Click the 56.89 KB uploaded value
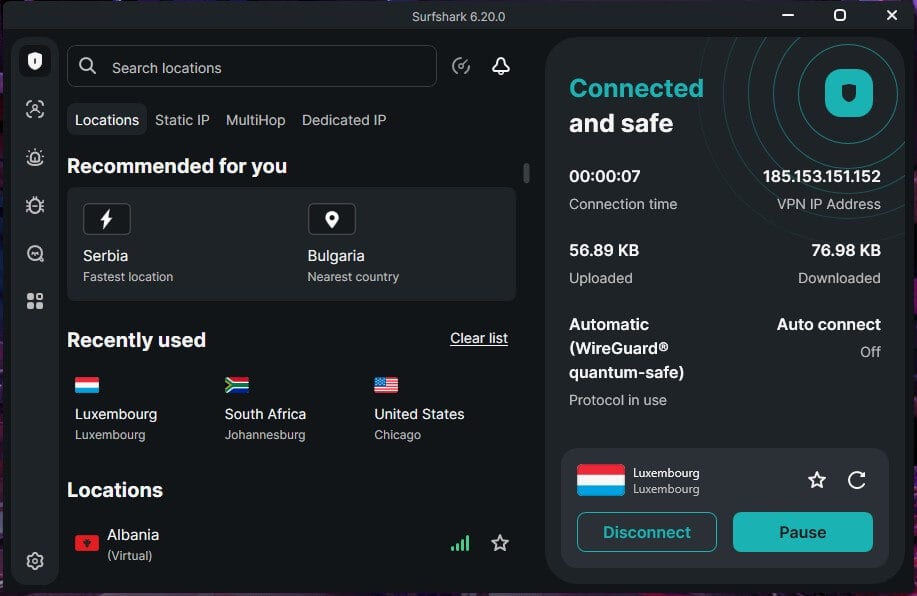This screenshot has width=917, height=596. [604, 250]
